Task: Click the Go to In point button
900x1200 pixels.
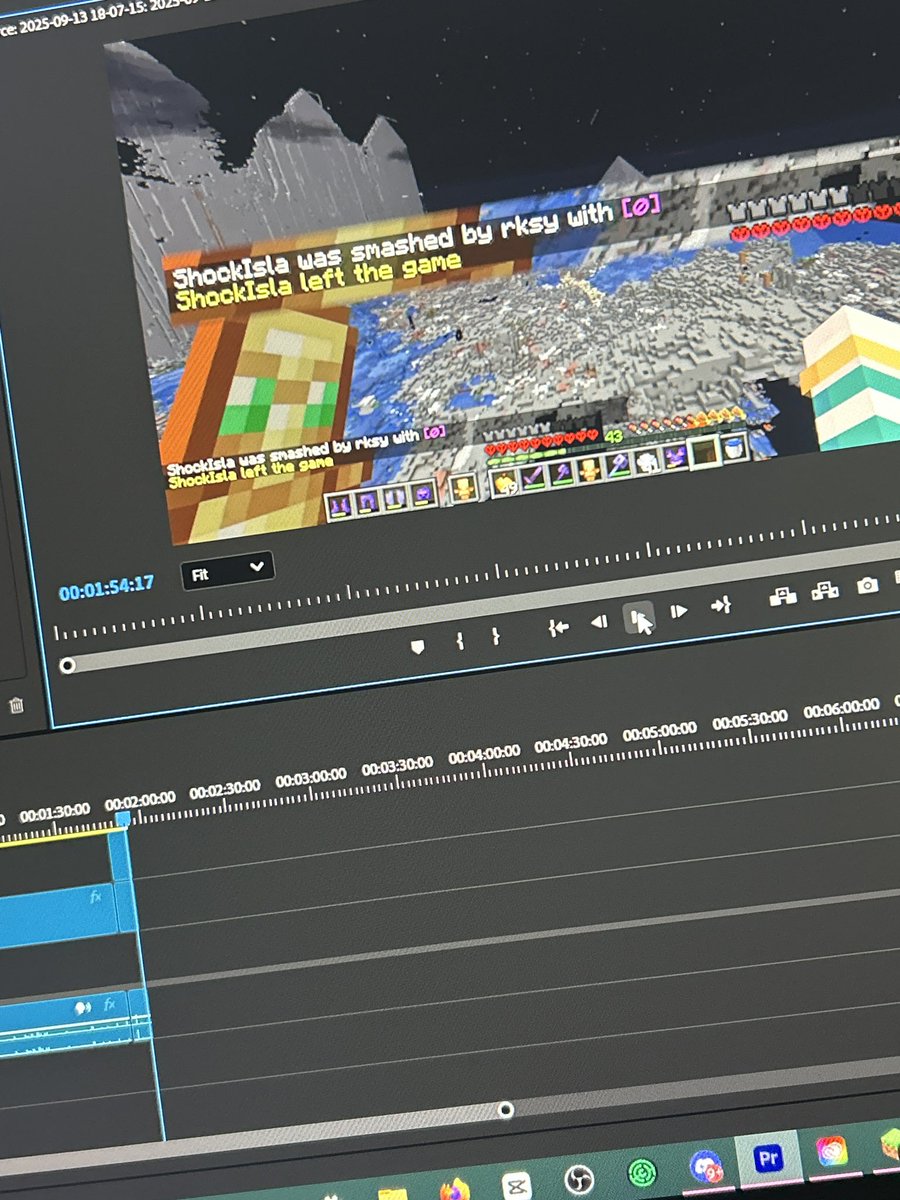Action: tap(558, 628)
